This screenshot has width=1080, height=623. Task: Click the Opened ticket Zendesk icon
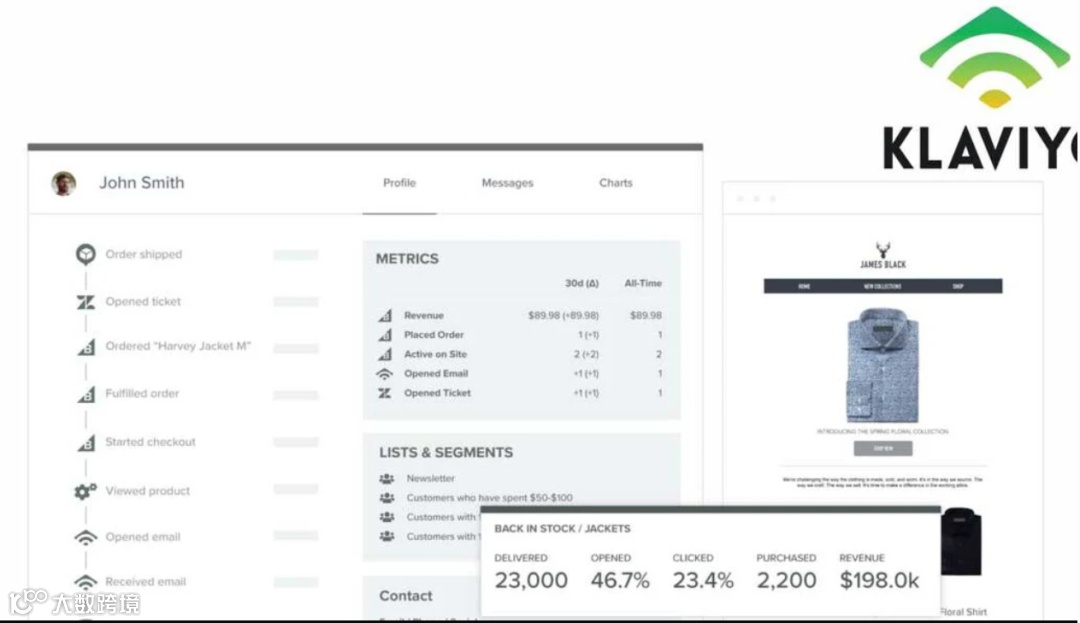(85, 302)
